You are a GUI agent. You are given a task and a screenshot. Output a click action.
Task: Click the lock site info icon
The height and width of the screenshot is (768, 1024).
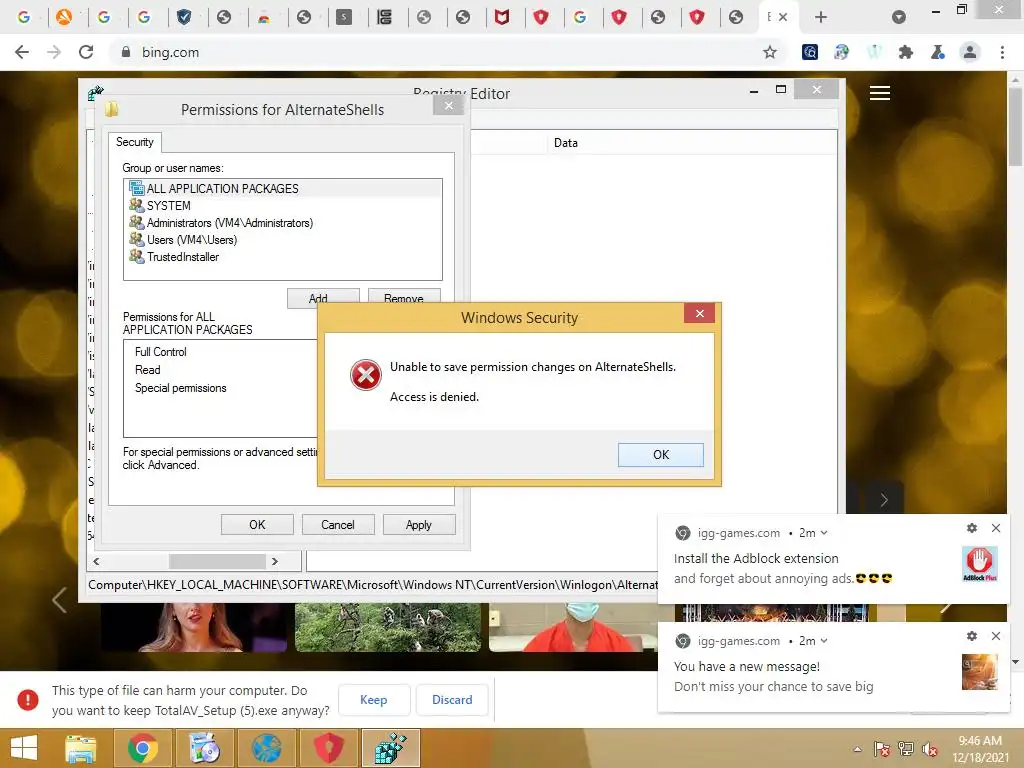[x=126, y=52]
